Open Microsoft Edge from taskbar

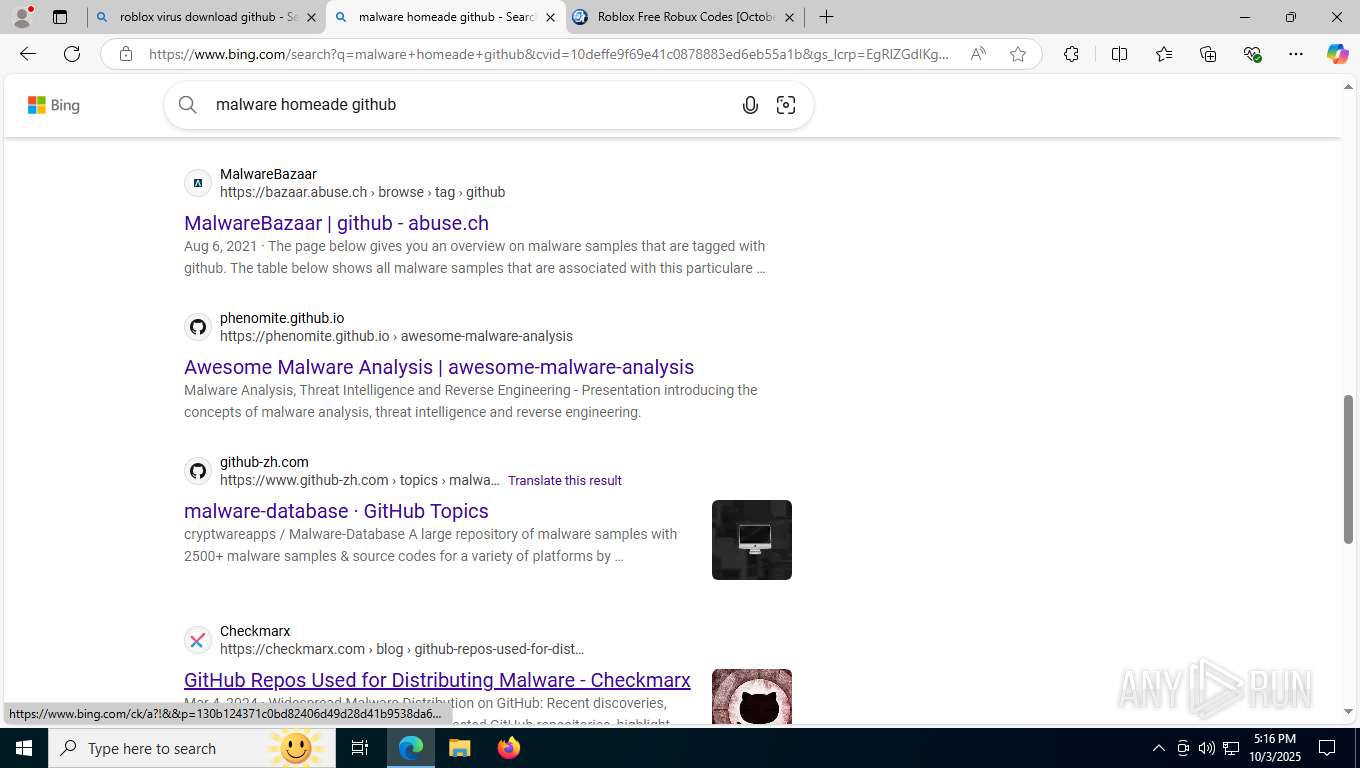[411, 748]
